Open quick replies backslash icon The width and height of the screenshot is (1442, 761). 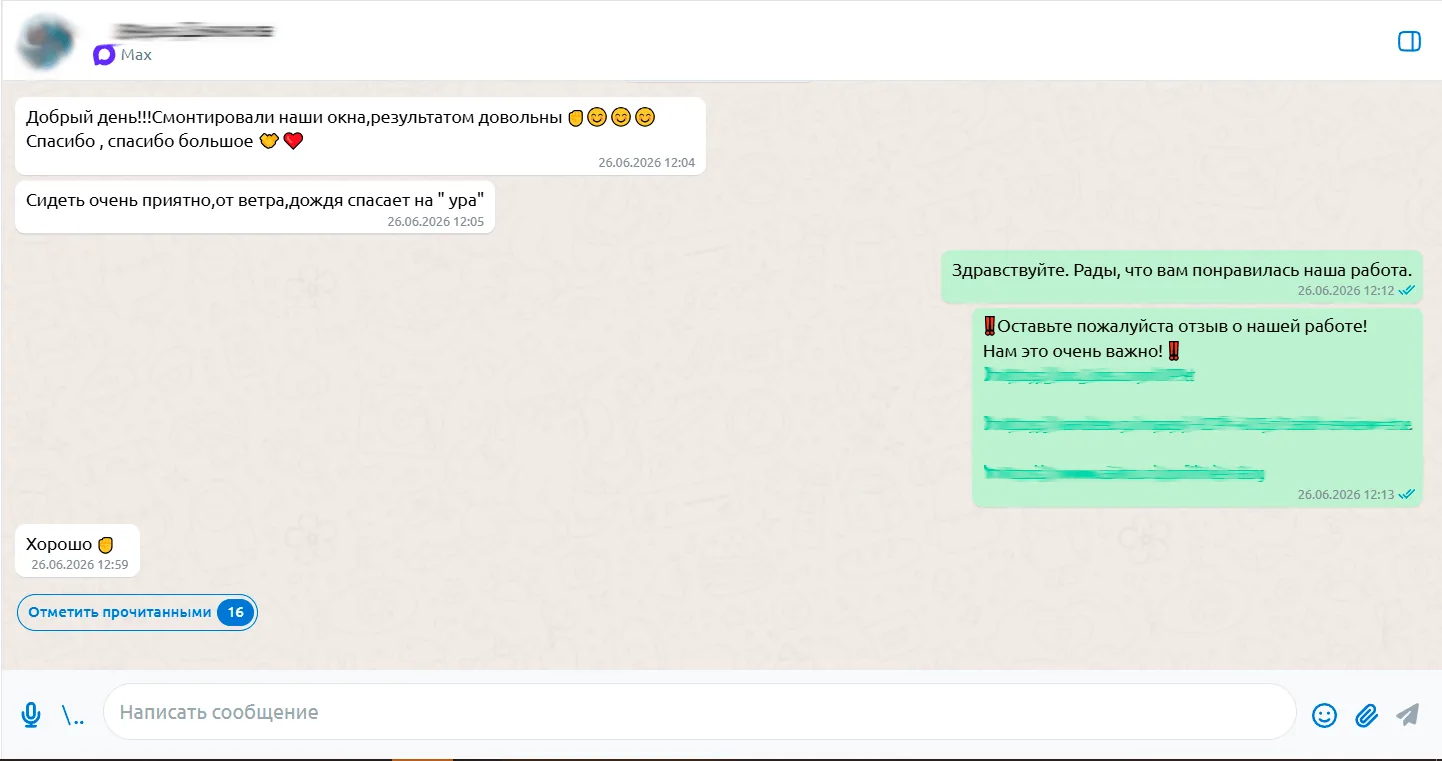(x=73, y=715)
